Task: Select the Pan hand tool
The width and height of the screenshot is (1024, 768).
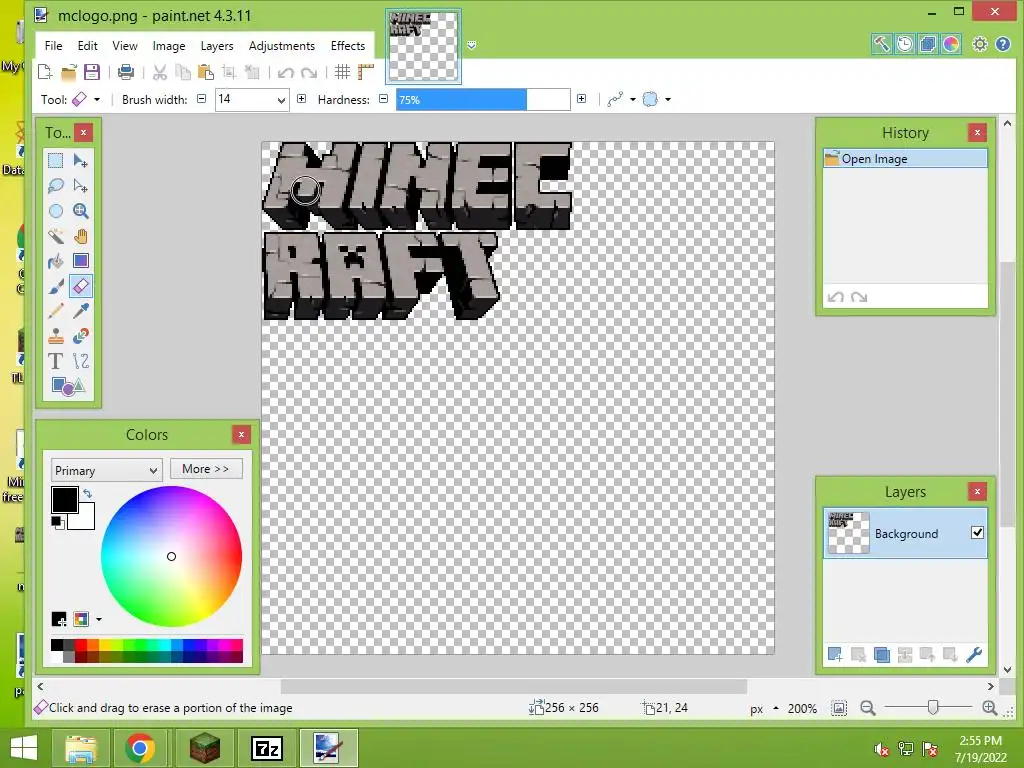Action: [x=80, y=236]
